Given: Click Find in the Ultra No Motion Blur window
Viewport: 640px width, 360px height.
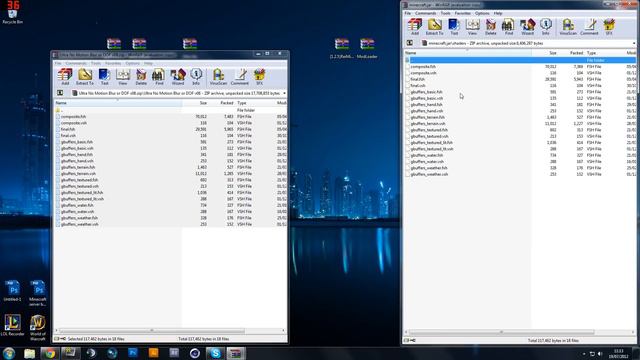Looking at the screenshot, I should click(159, 77).
